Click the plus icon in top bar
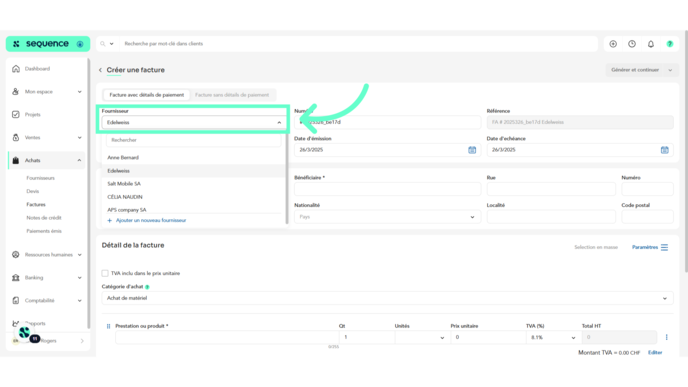Screen dimensions: 688x387 [613, 44]
